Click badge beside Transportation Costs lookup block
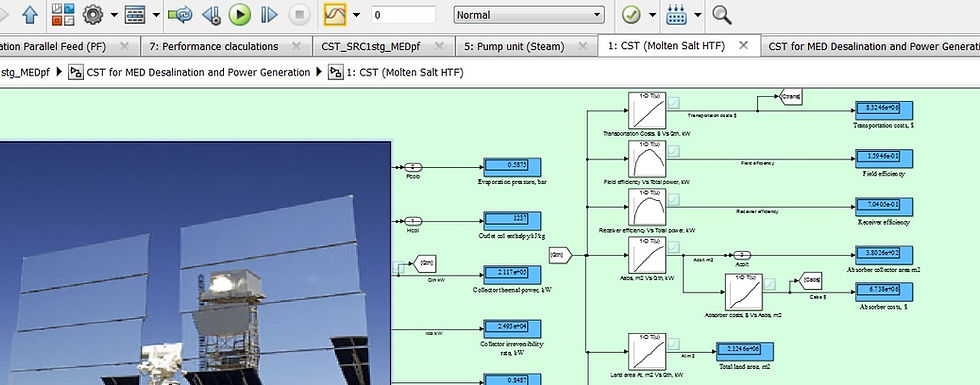Viewport: 980px width, 385px height. pyautogui.click(x=674, y=102)
